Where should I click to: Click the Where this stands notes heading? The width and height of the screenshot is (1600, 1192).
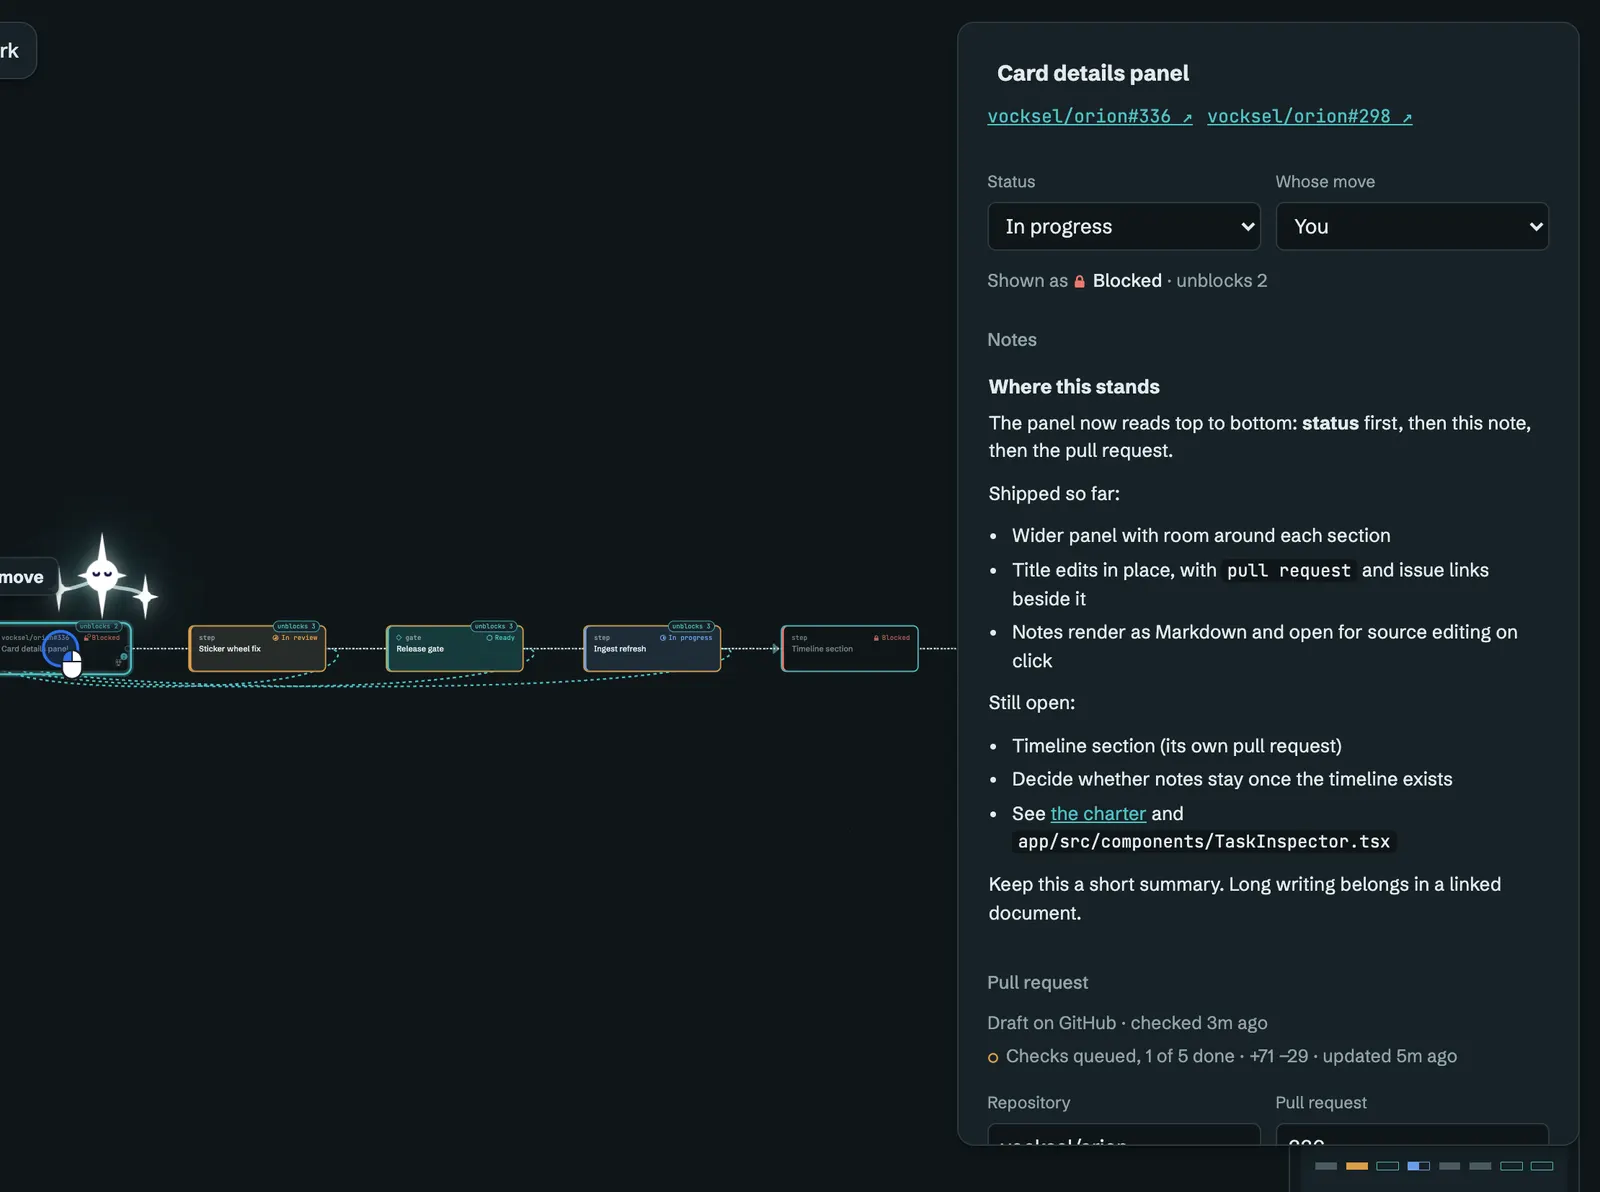tap(1074, 387)
